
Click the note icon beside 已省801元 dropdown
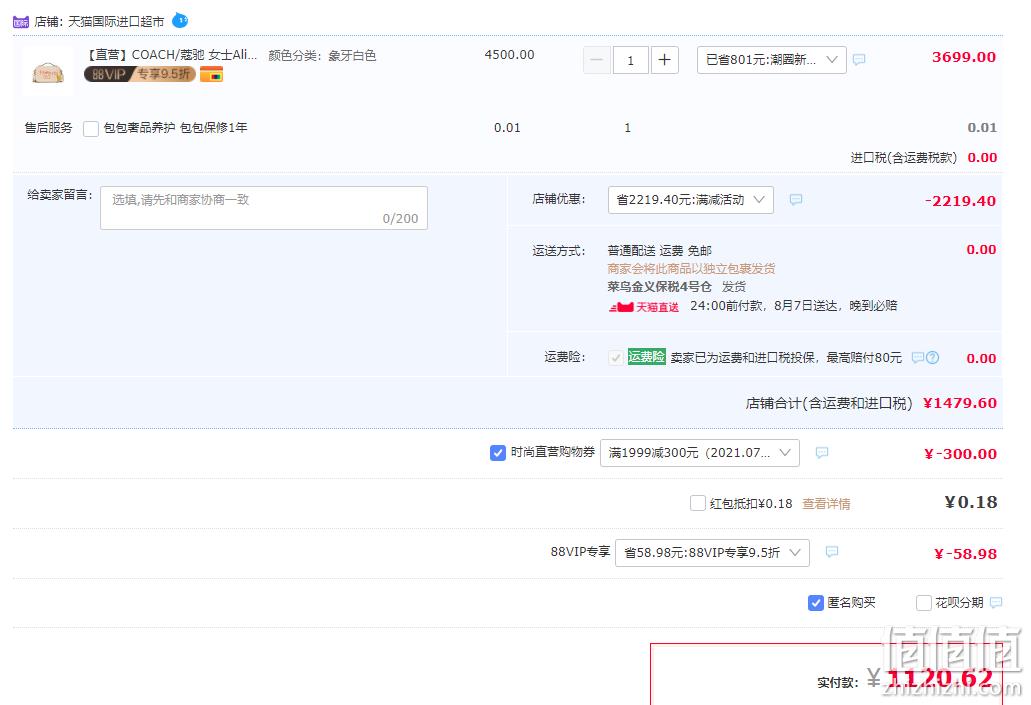point(859,60)
